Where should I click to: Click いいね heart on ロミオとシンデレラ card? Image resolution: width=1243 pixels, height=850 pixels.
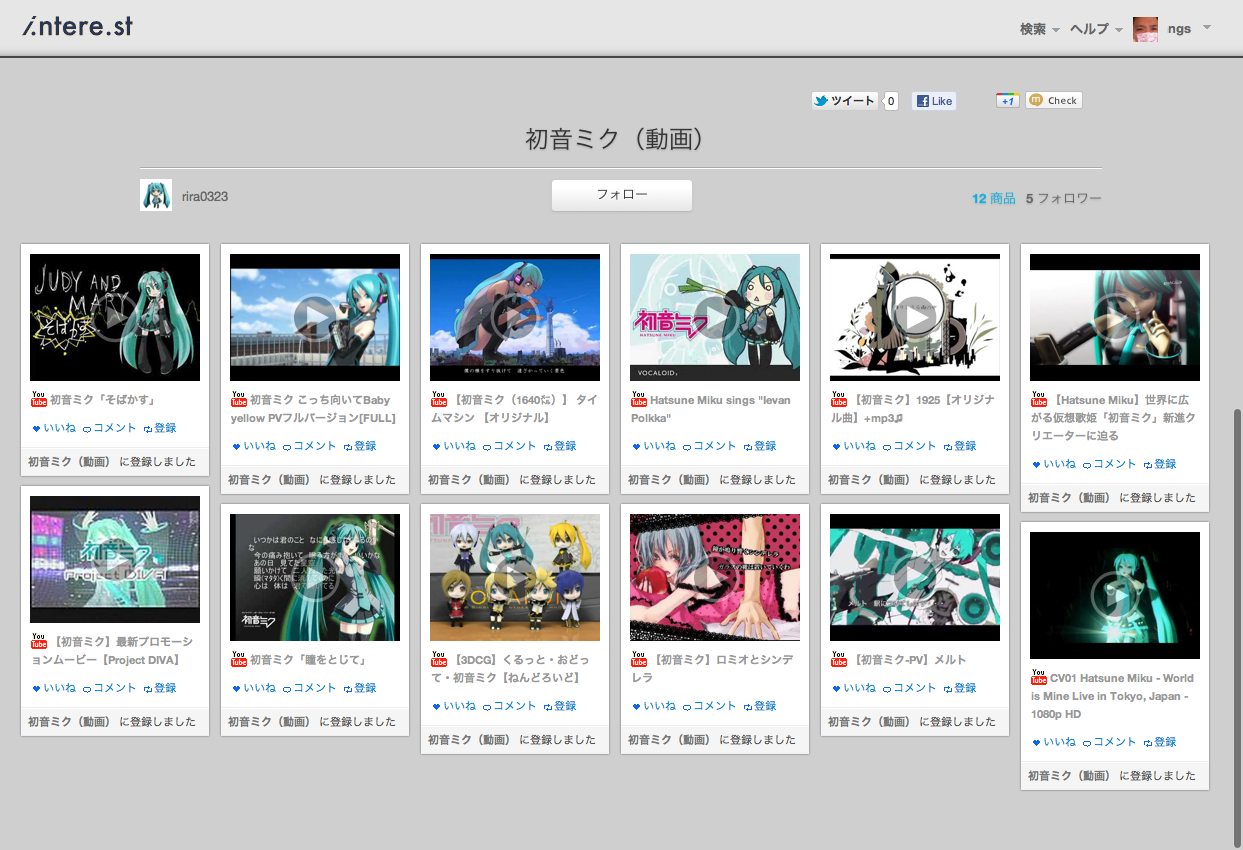tap(637, 706)
